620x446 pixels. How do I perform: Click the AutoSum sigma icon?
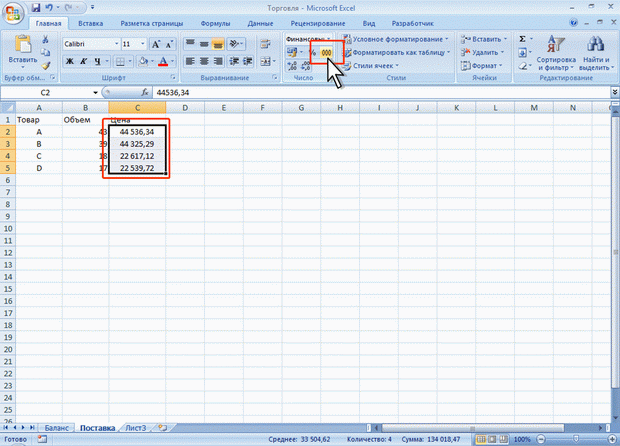point(522,39)
